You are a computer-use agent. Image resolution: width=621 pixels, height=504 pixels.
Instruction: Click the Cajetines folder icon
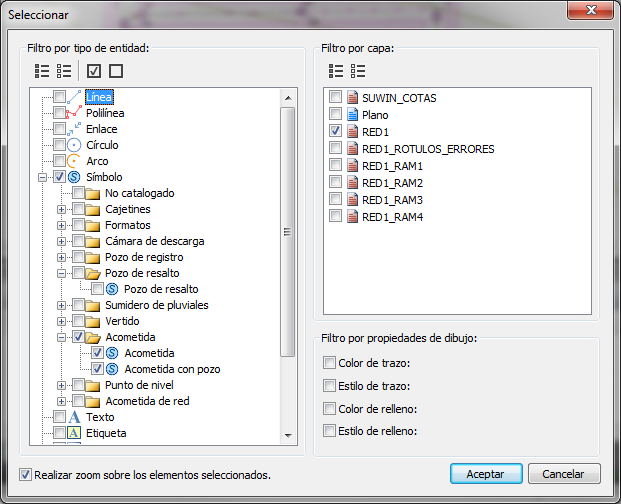pyautogui.click(x=93, y=209)
